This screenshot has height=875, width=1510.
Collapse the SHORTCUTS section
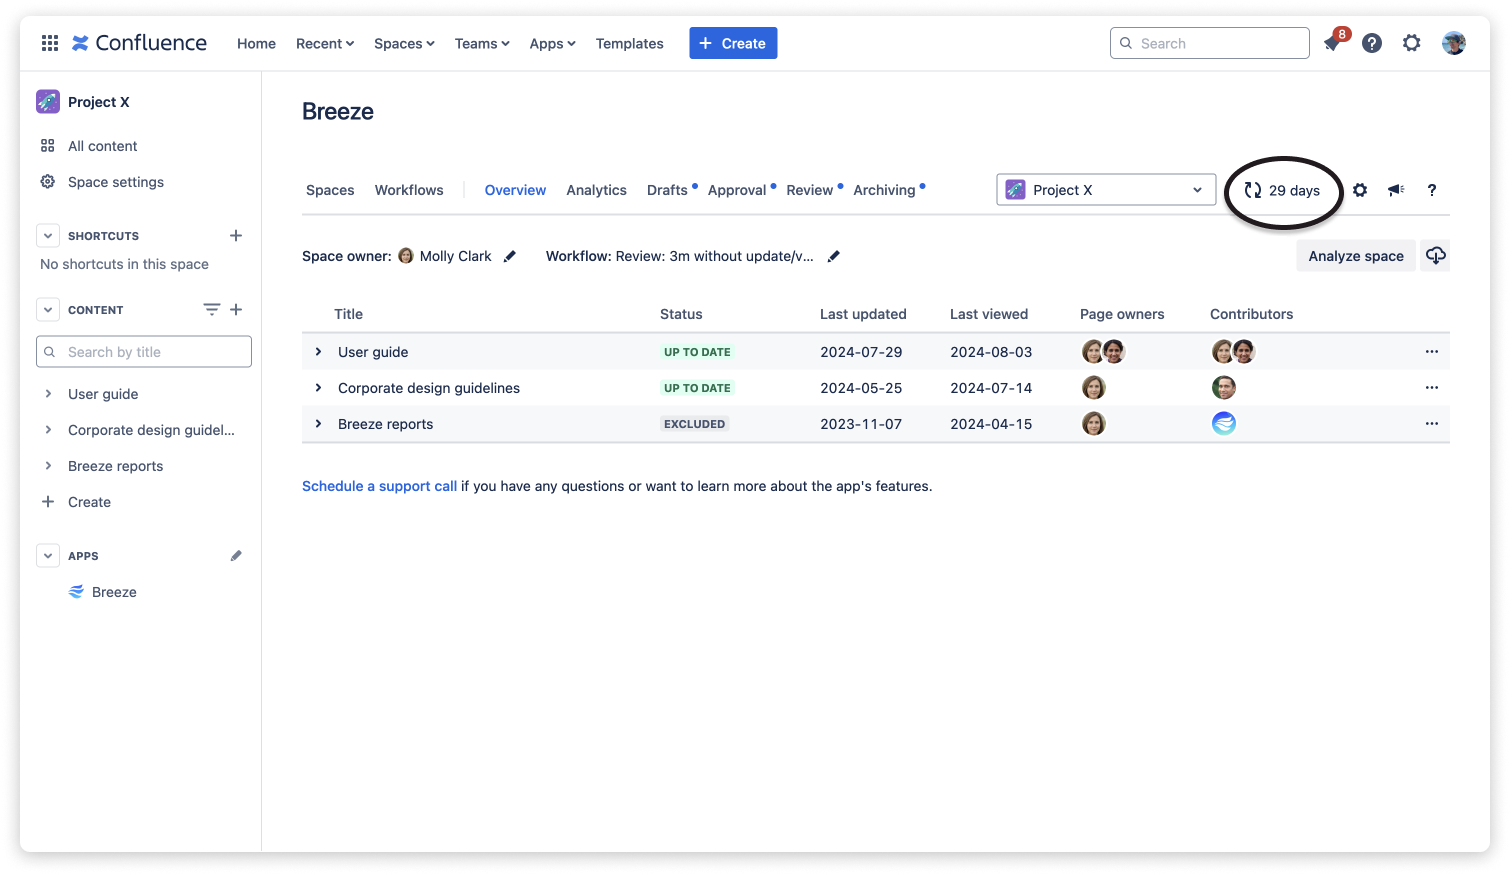click(x=48, y=236)
